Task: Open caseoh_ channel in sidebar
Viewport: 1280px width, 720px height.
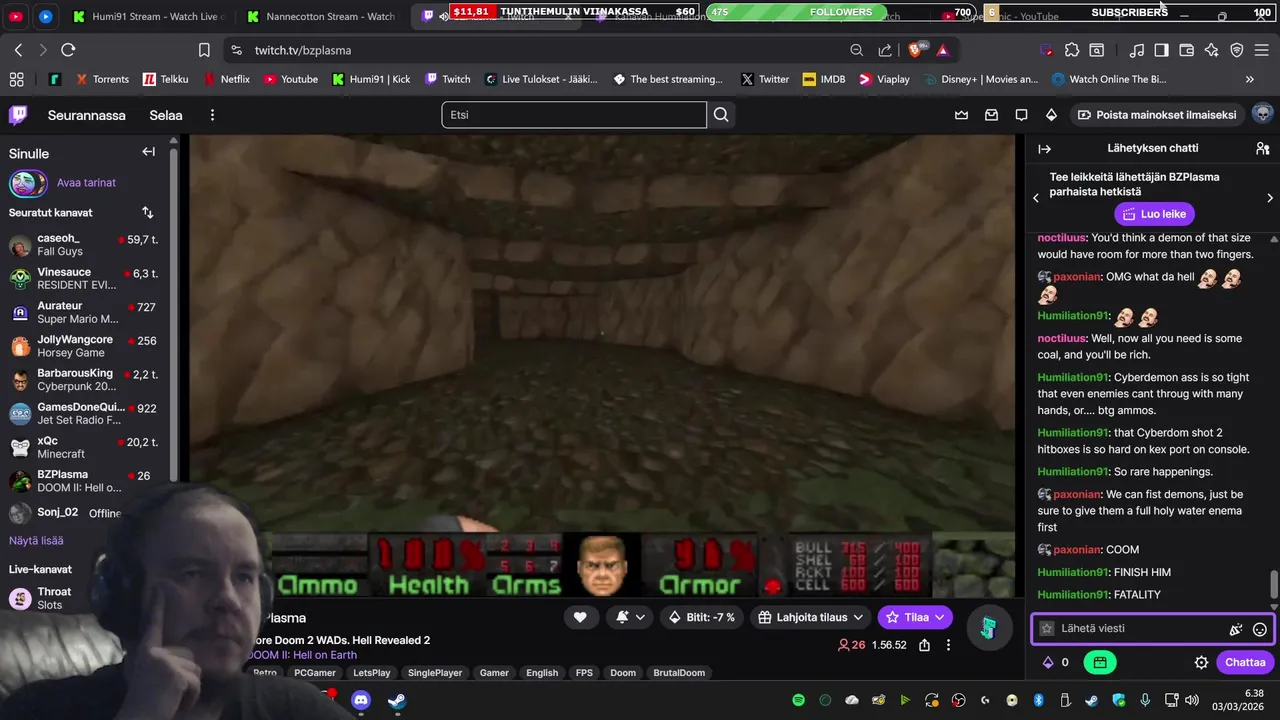Action: [84, 245]
